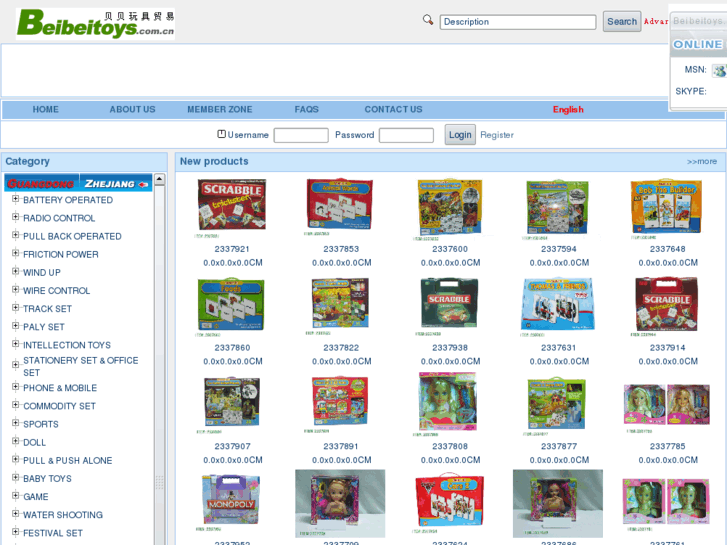Open the MEMBER ZONE page
This screenshot has height=545, width=727.
220,109
